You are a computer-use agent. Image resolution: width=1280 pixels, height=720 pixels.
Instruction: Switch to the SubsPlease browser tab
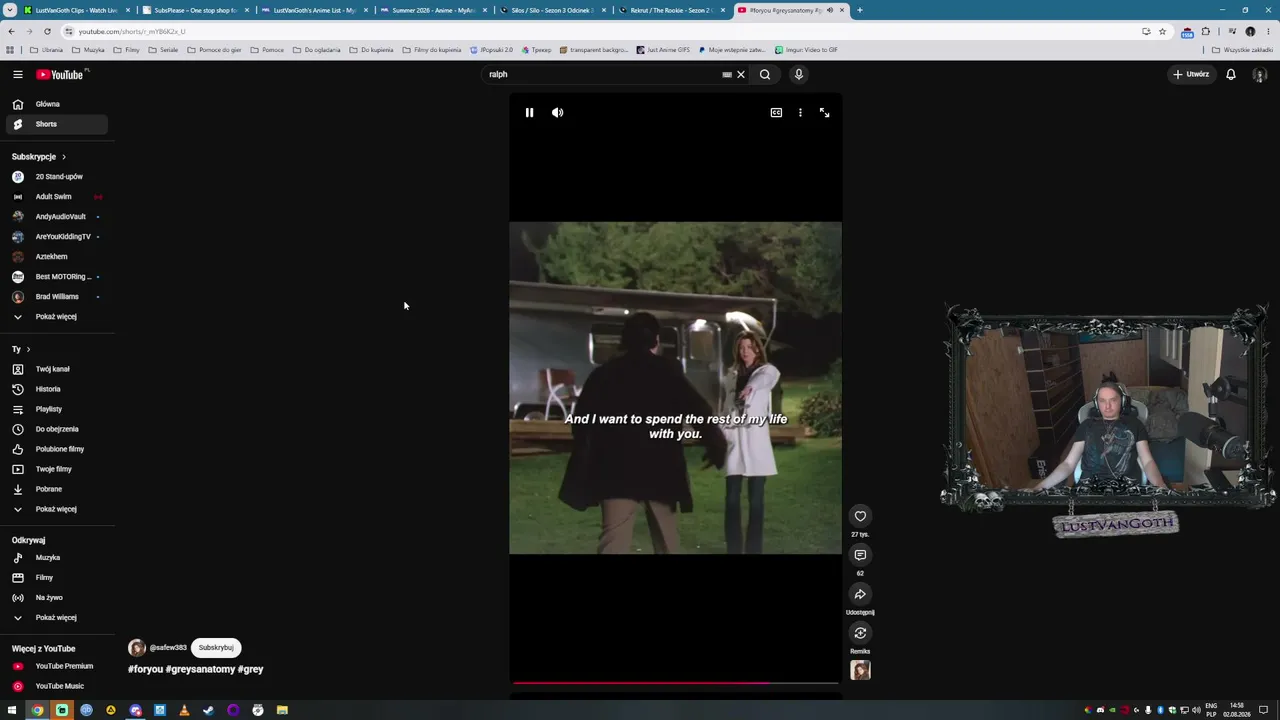tap(196, 10)
